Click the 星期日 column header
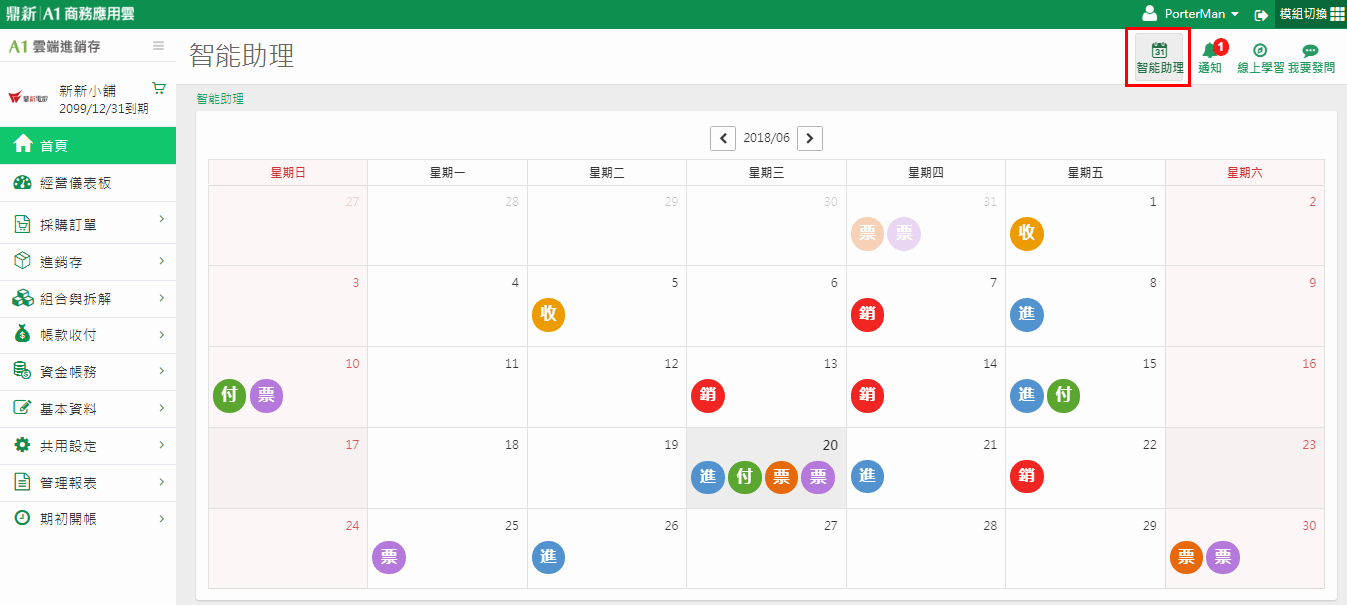 (x=288, y=173)
